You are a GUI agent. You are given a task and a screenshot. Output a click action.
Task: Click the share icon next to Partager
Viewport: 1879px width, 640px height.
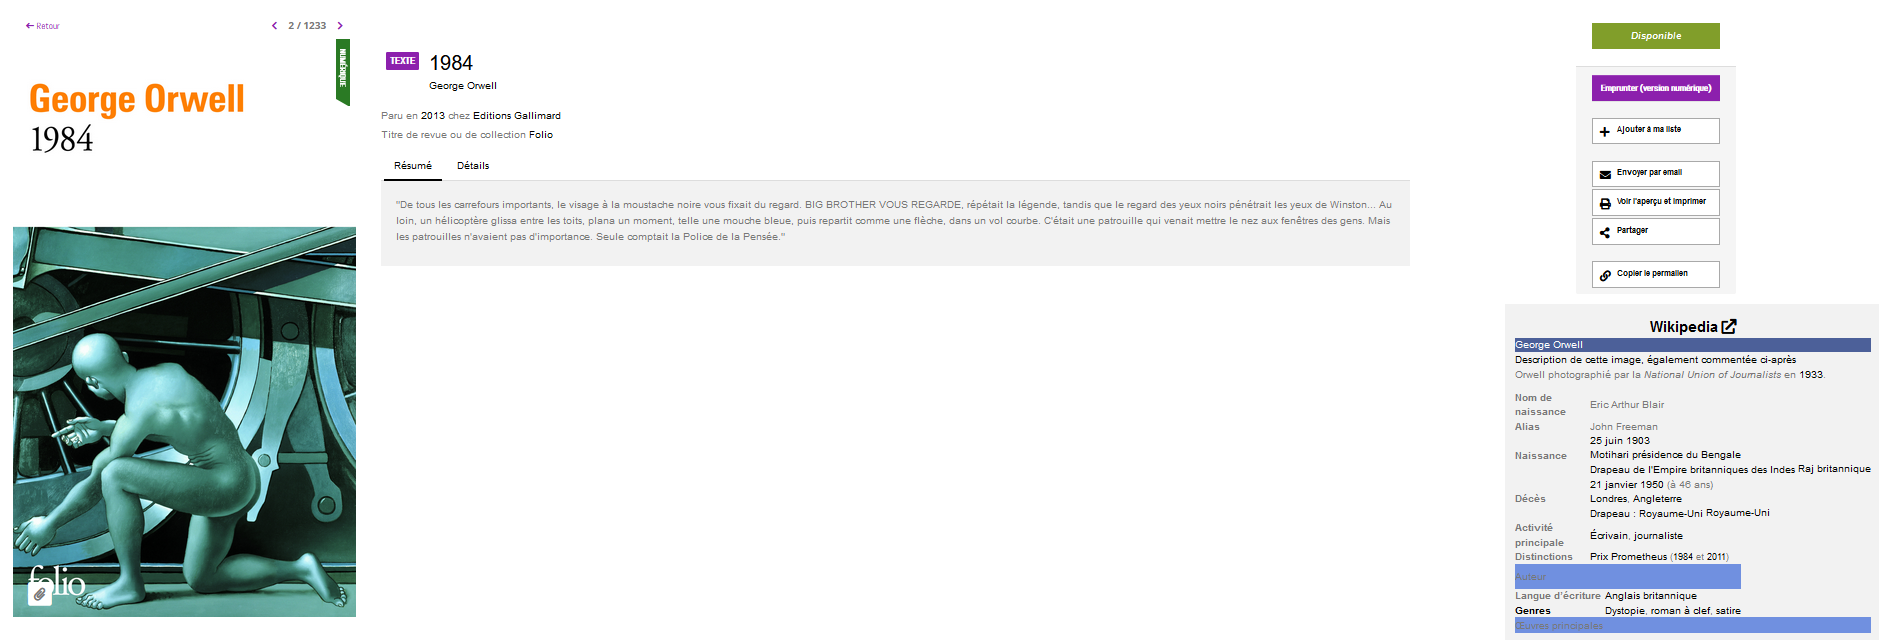tap(1605, 232)
